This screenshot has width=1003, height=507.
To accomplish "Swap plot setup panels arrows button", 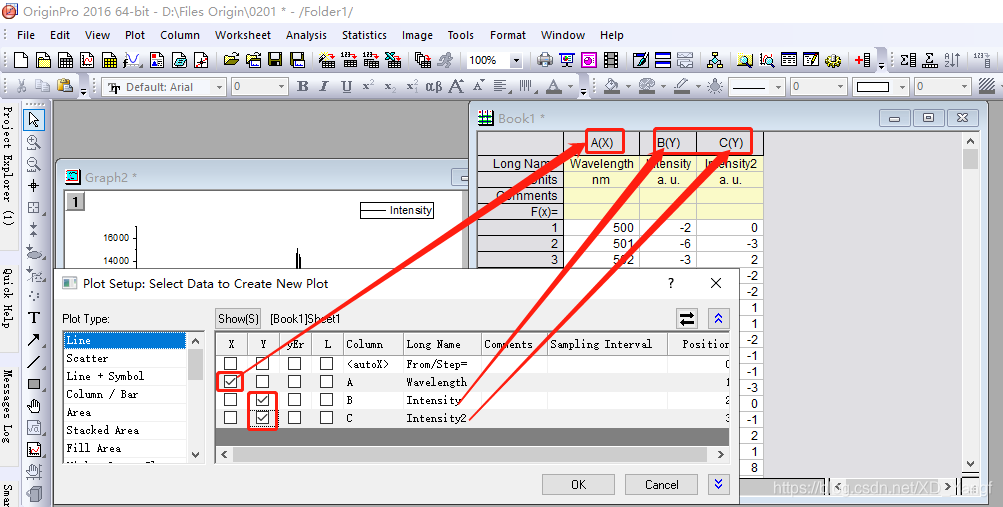I will click(x=686, y=318).
